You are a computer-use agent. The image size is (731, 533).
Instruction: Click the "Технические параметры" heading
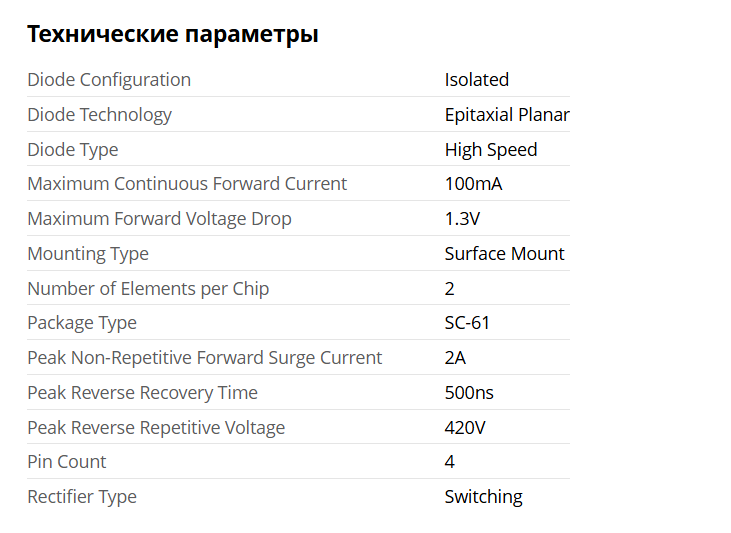click(x=172, y=34)
